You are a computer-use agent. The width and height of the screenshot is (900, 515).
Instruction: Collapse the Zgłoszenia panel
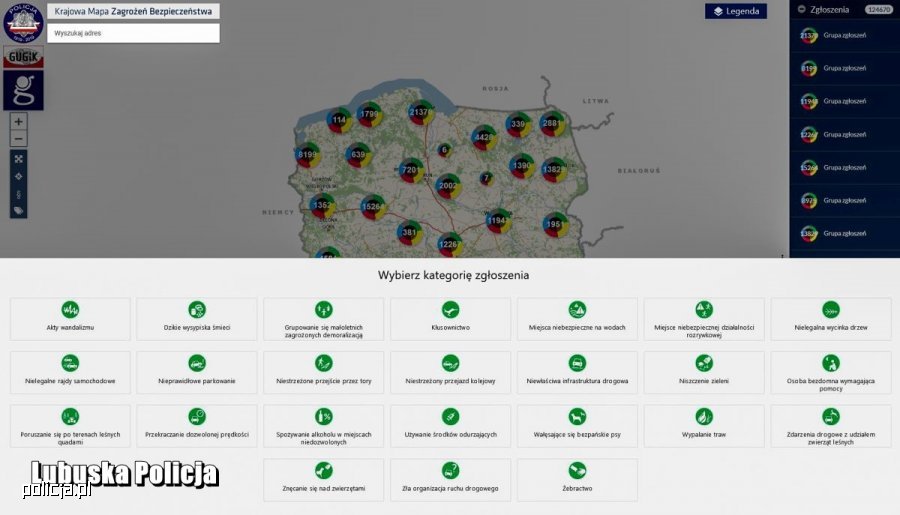point(802,9)
